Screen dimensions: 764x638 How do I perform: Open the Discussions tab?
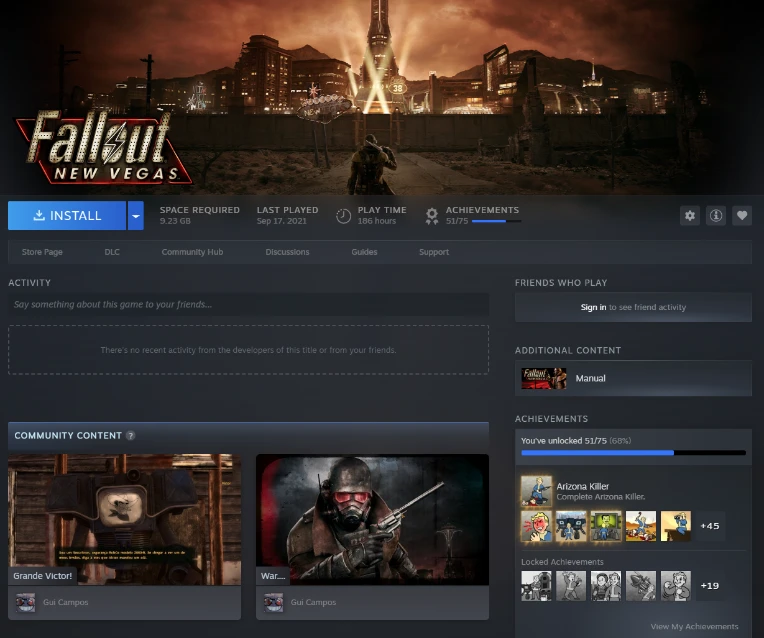(x=287, y=252)
